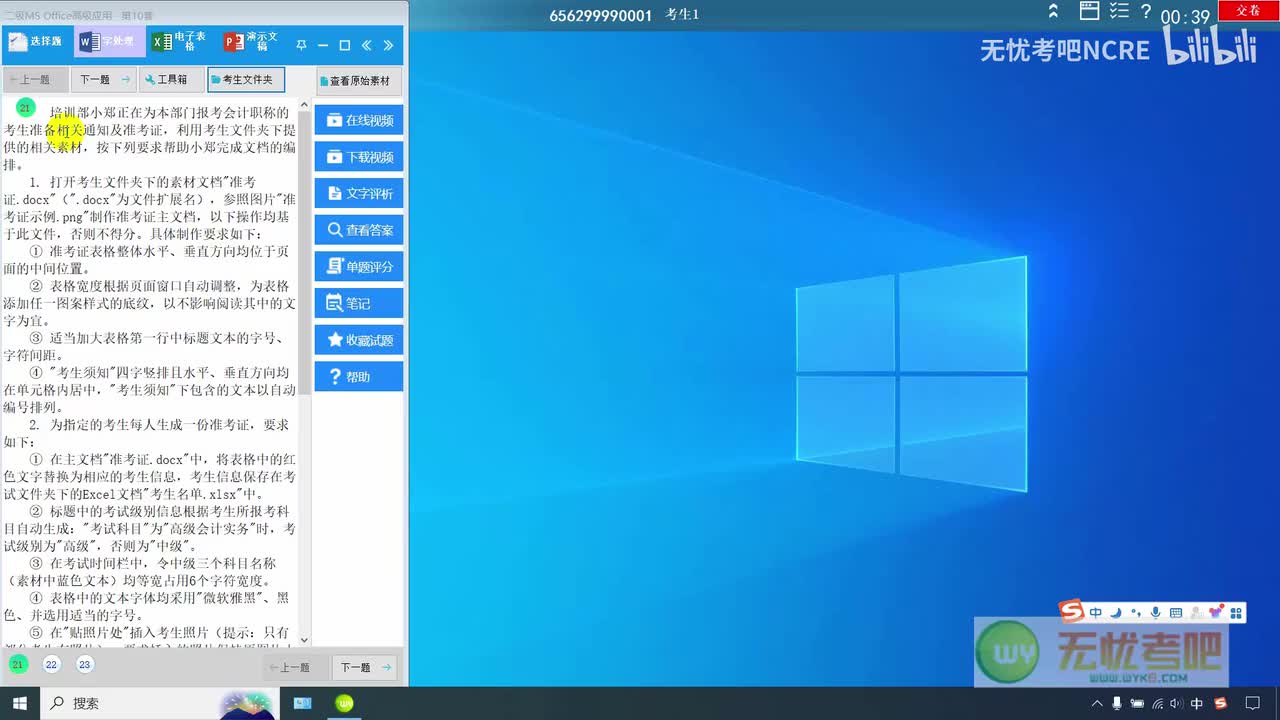Collapse the exam top bar with double up chevron
This screenshot has height=720, width=1280.
click(x=1053, y=12)
